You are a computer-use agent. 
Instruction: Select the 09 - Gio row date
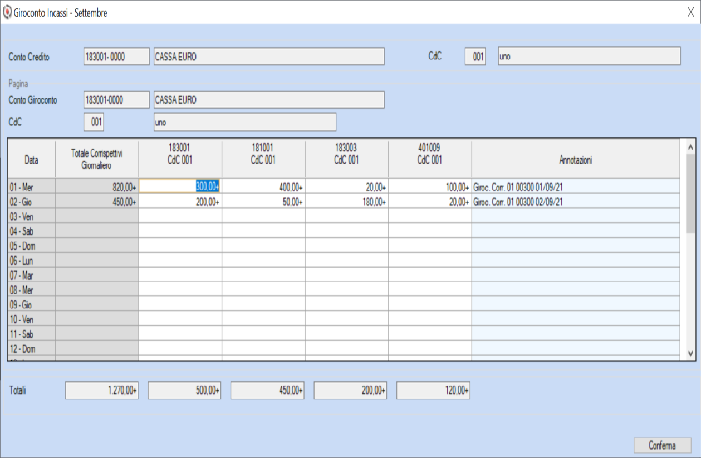coord(31,305)
